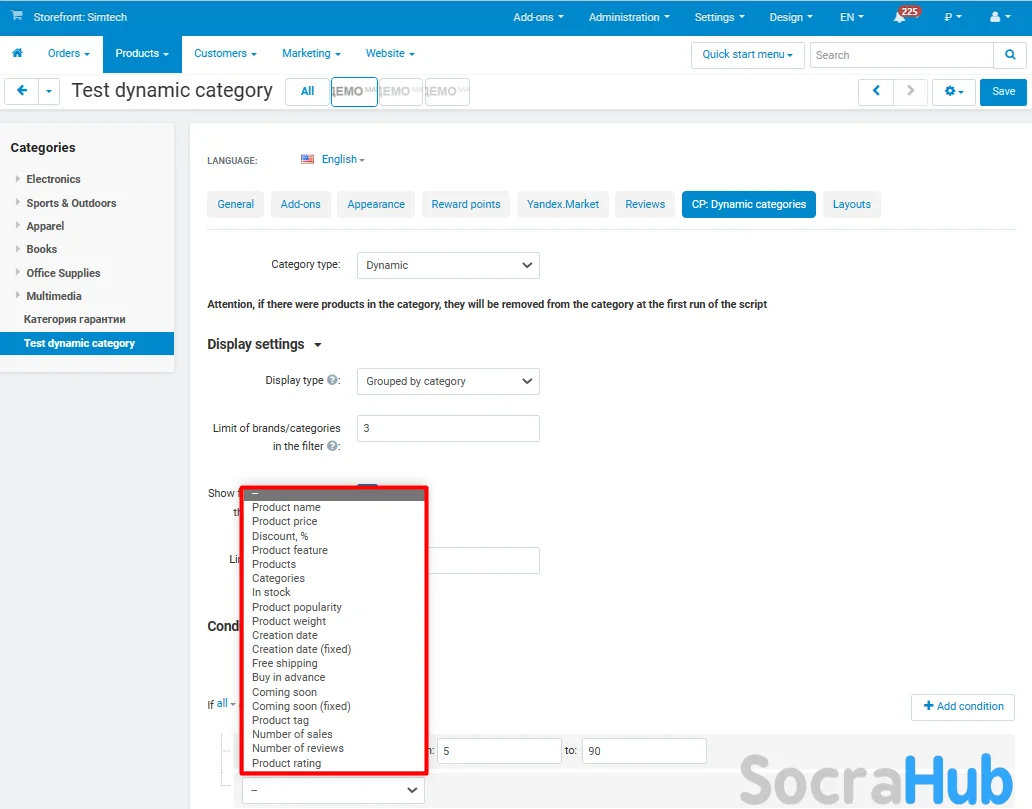The height and width of the screenshot is (809, 1032).
Task: Click the Search input field
Action: click(x=901, y=55)
